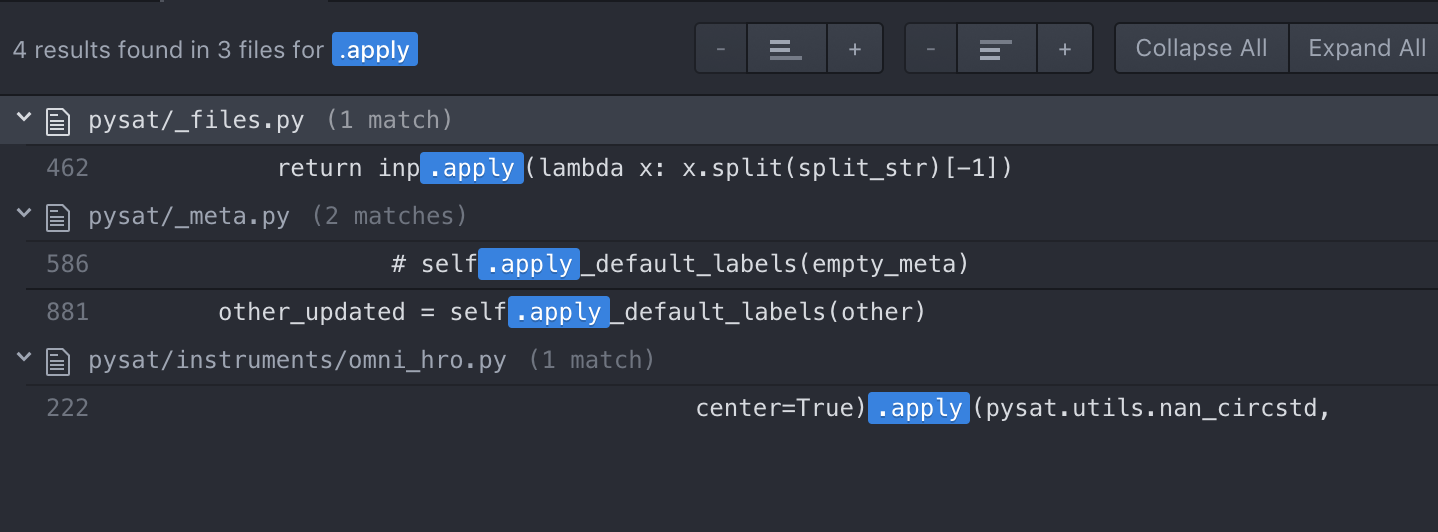
Task: Click the file icon beside pysat/_files.py
Action: coord(58,121)
